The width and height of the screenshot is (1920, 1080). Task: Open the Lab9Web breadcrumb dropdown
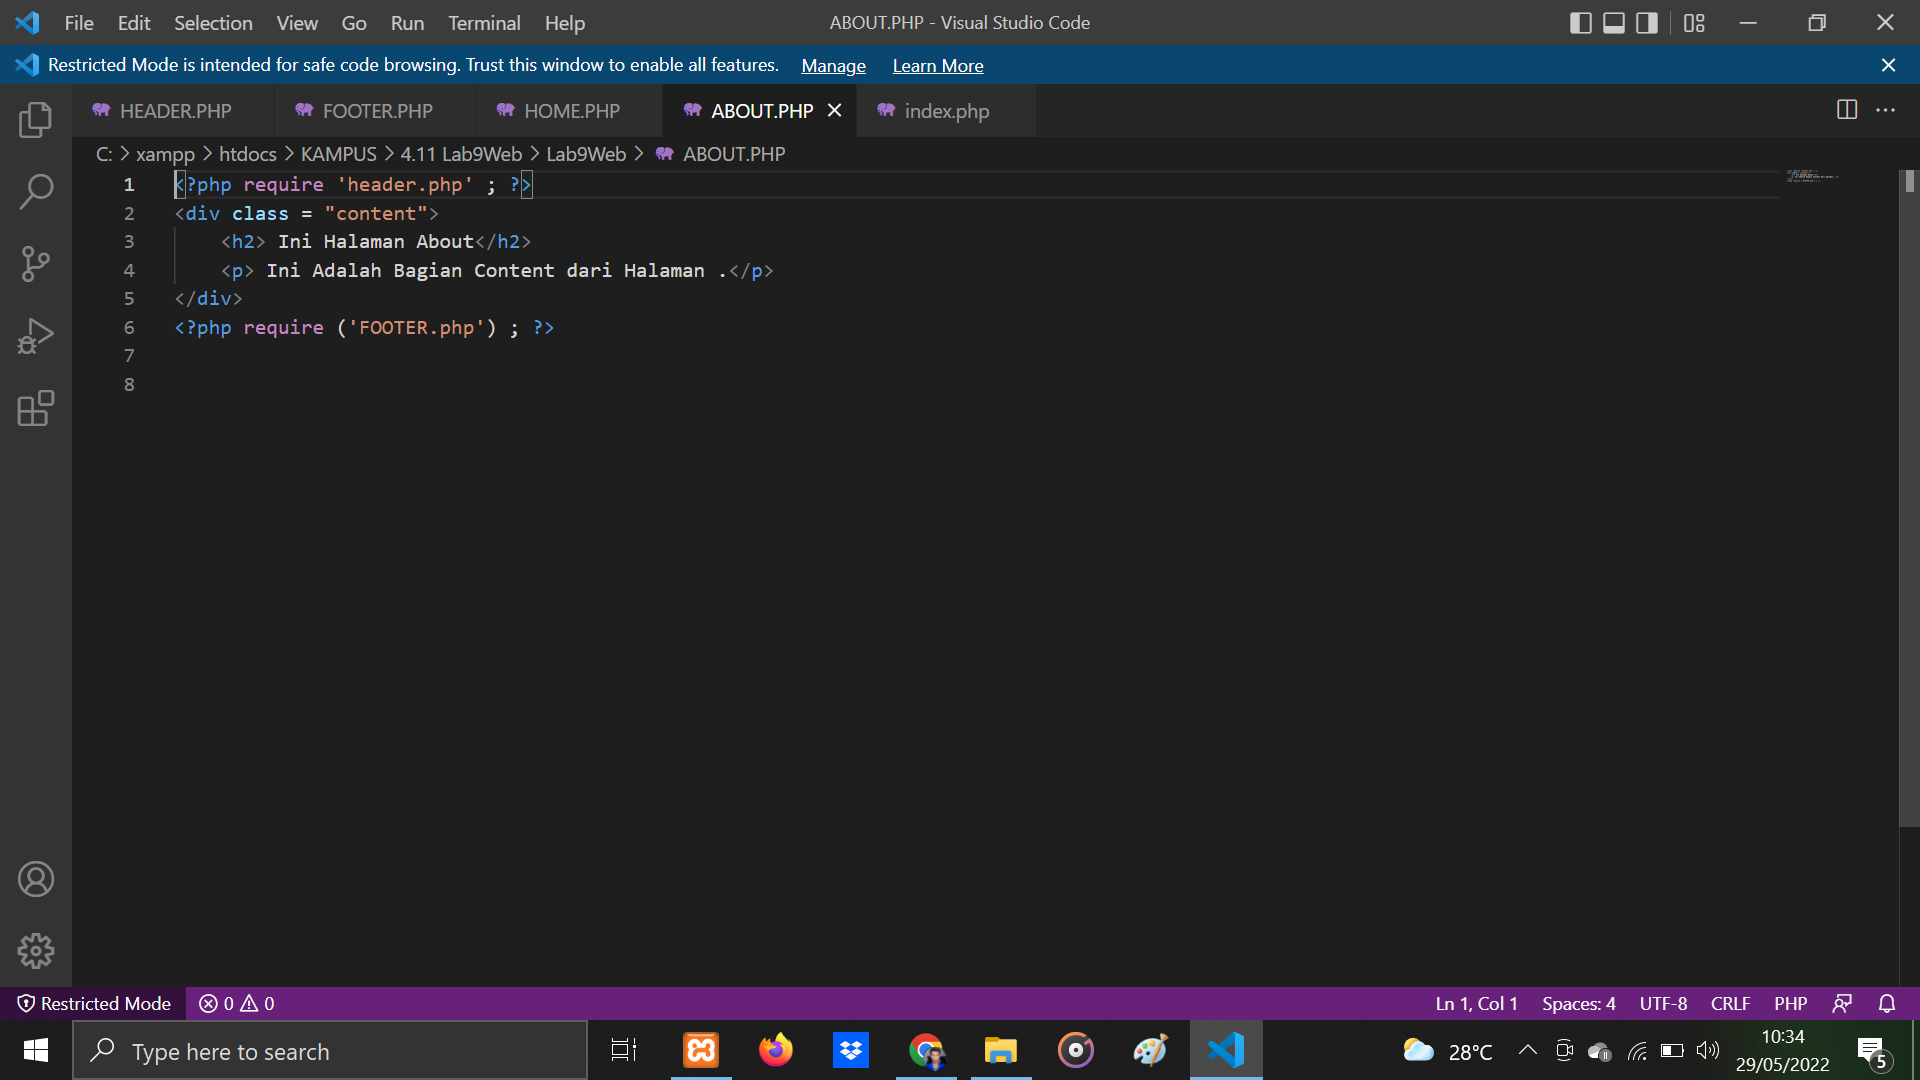click(x=587, y=154)
